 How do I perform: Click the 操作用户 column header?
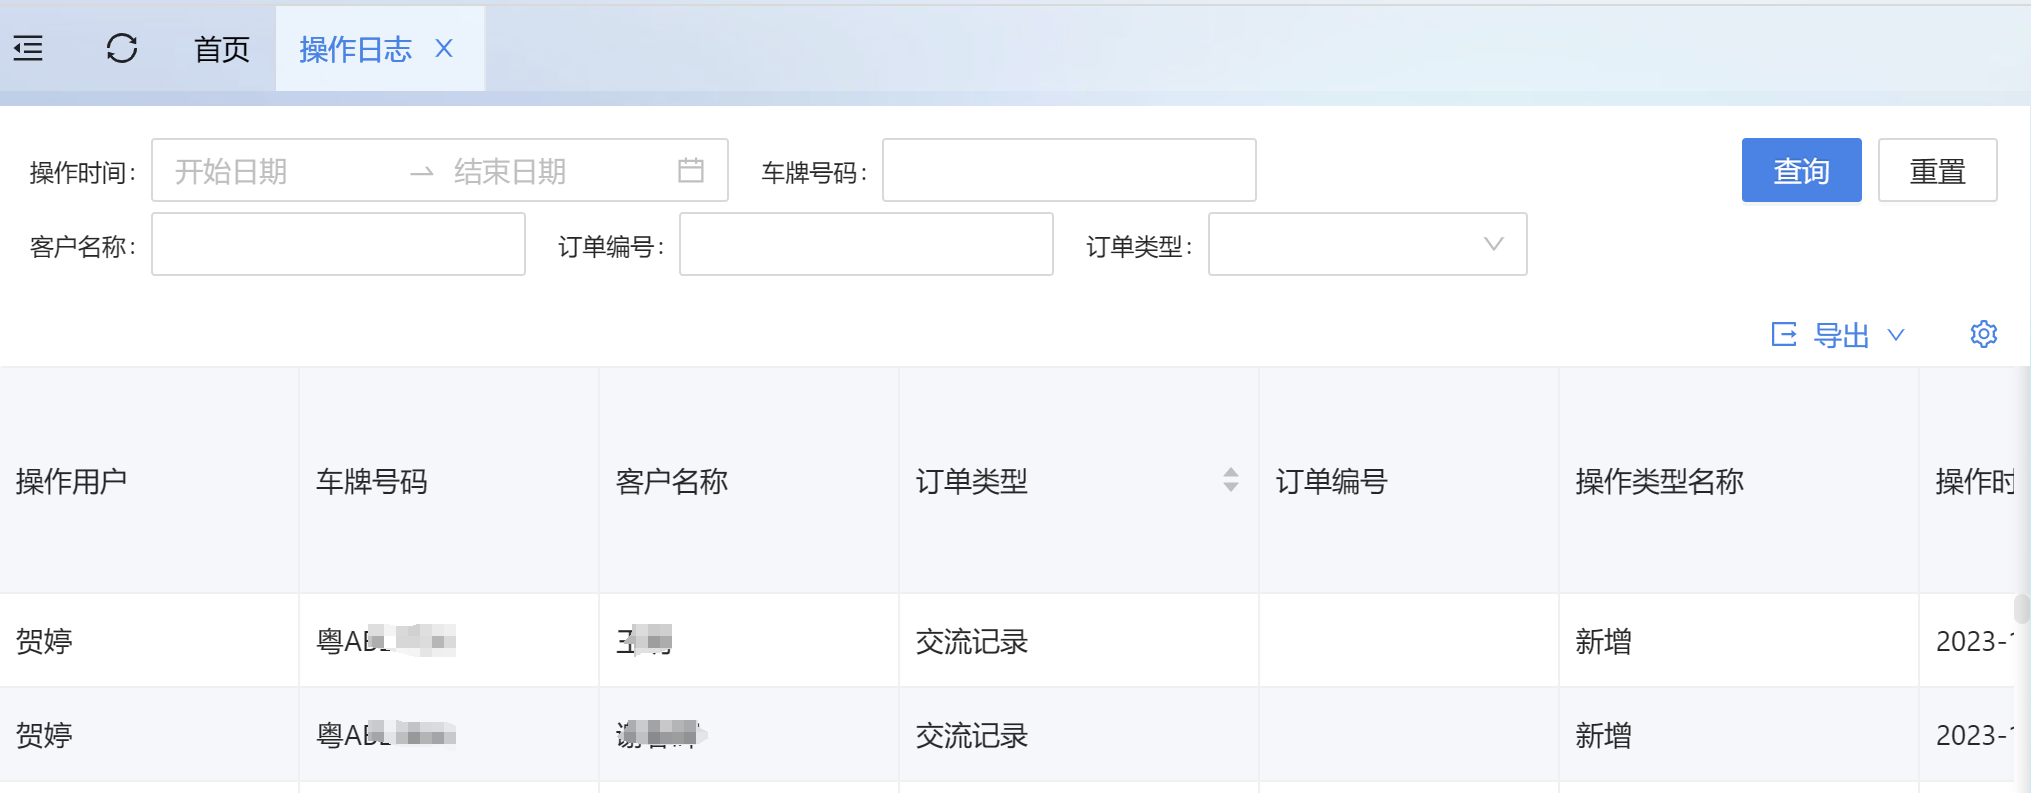(72, 481)
